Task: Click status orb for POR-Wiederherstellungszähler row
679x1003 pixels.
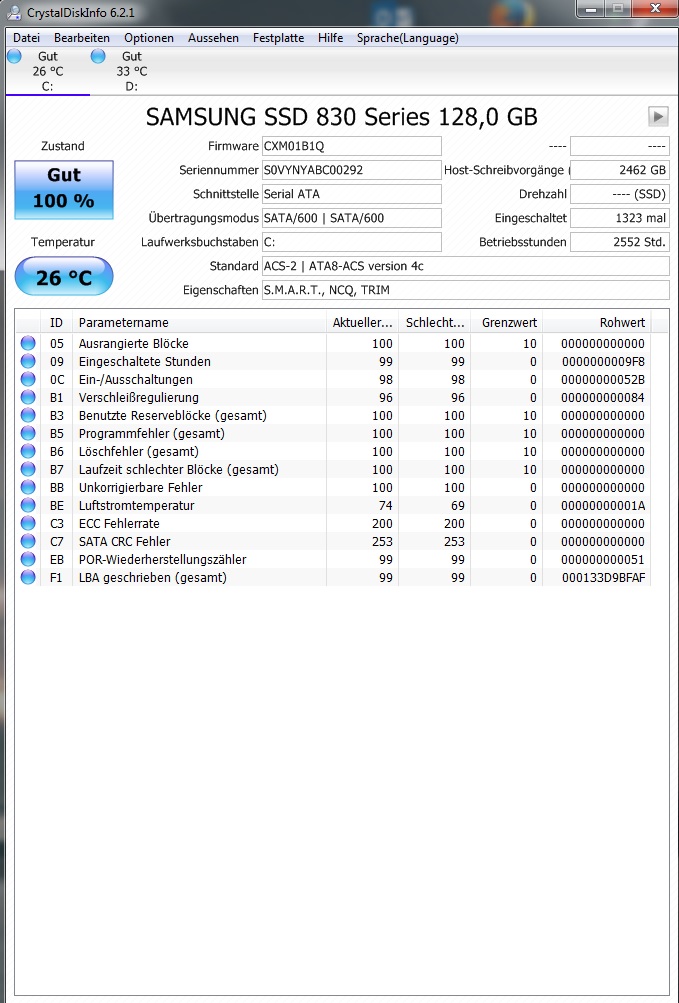Action: click(28, 559)
